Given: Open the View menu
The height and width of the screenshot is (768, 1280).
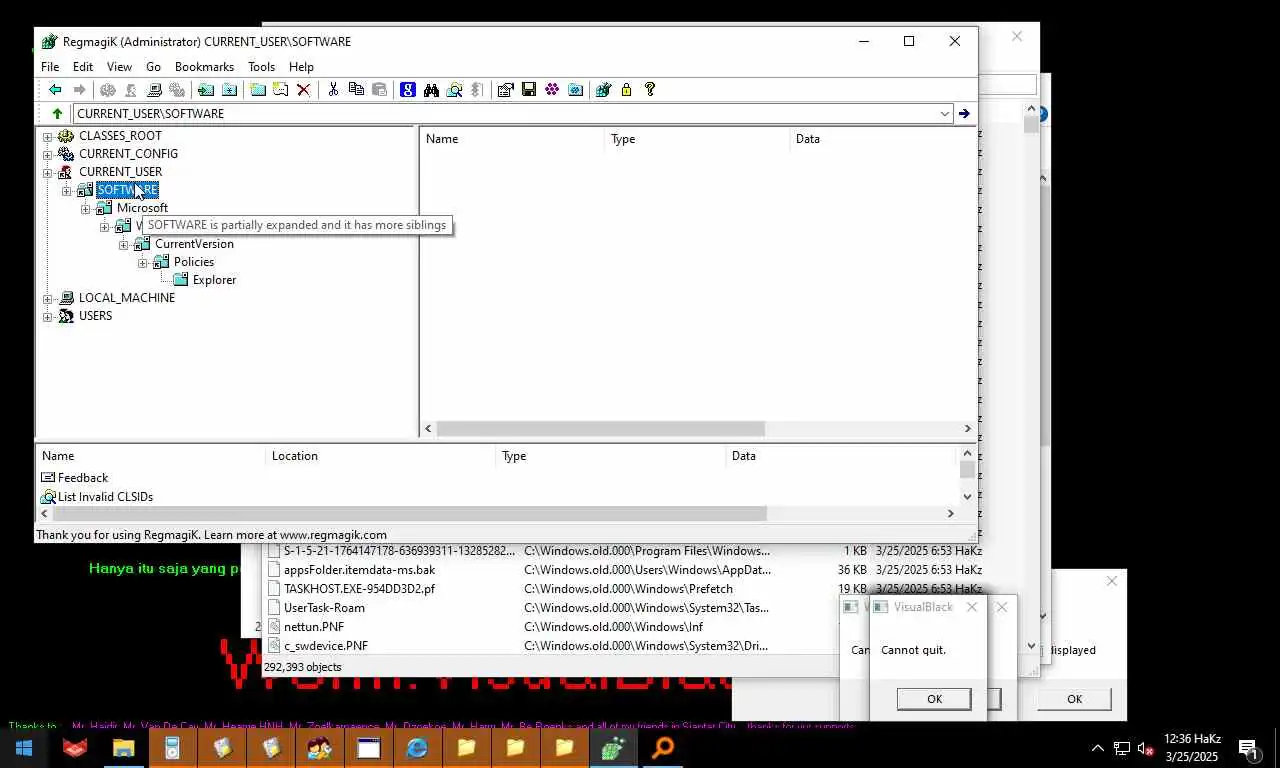Looking at the screenshot, I should [x=119, y=67].
